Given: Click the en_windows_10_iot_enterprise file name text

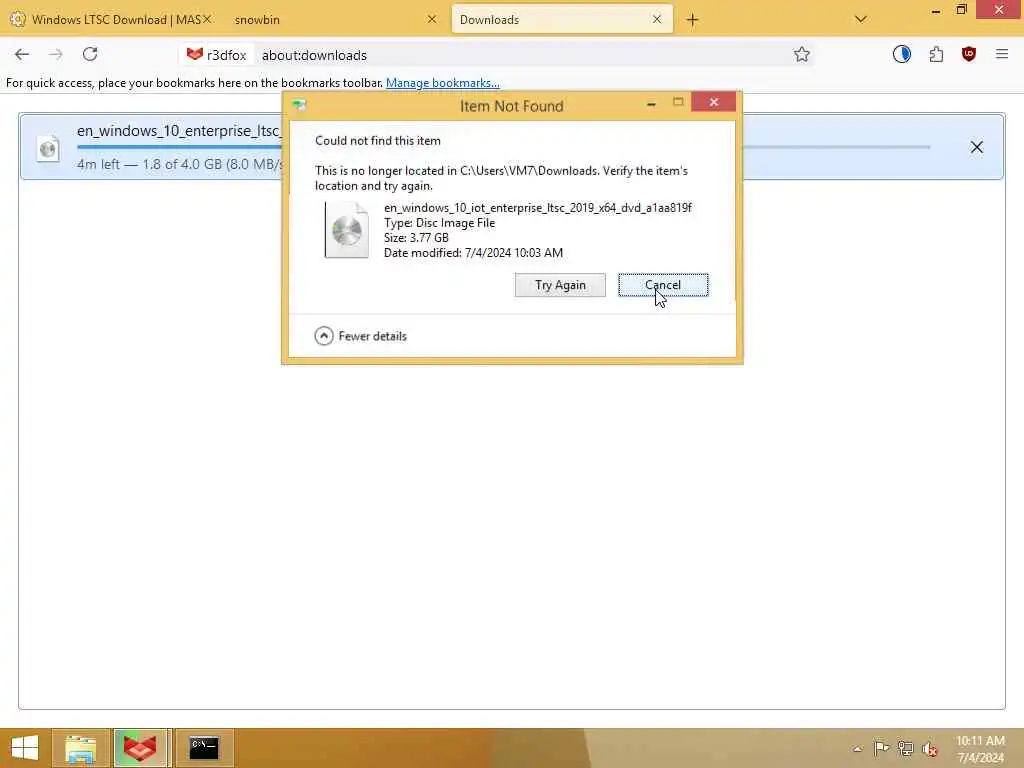Looking at the screenshot, I should (x=537, y=208).
